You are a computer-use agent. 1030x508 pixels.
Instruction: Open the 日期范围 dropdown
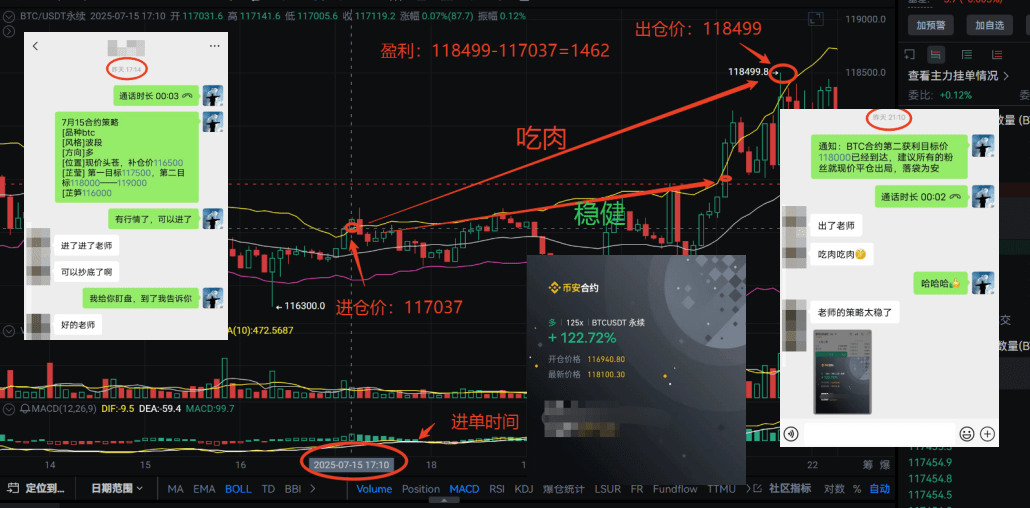tap(117, 488)
